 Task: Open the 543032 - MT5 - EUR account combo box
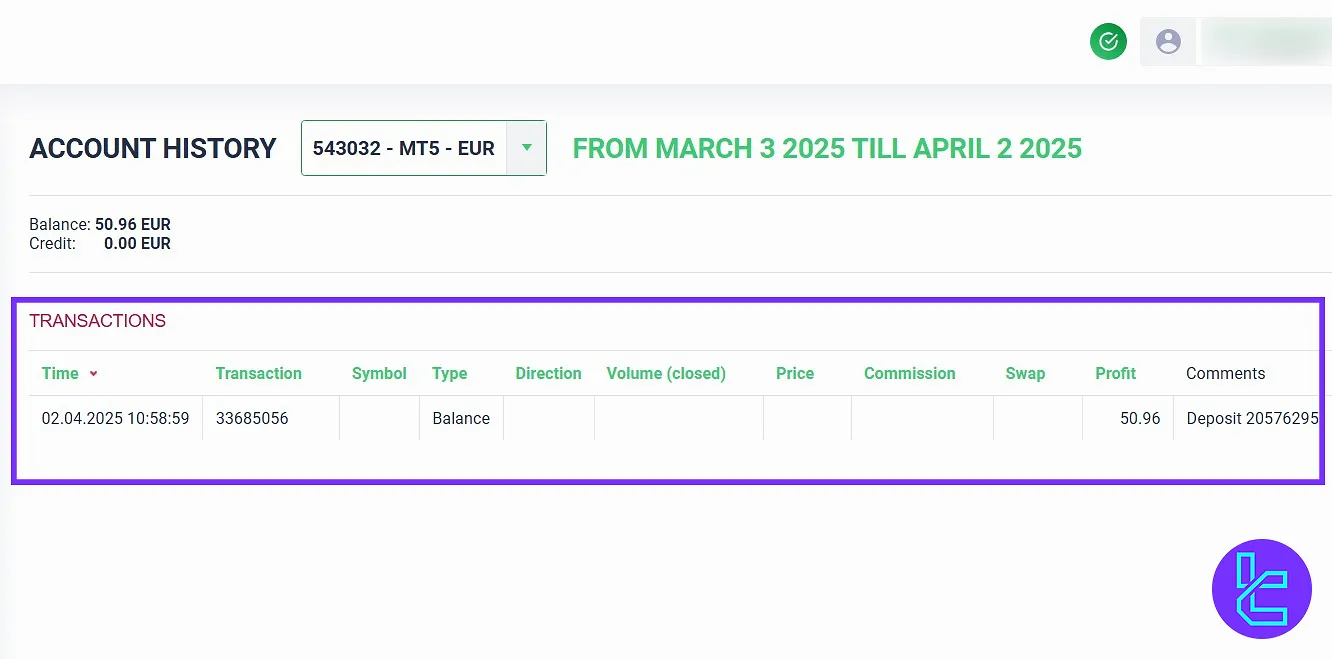click(404, 148)
